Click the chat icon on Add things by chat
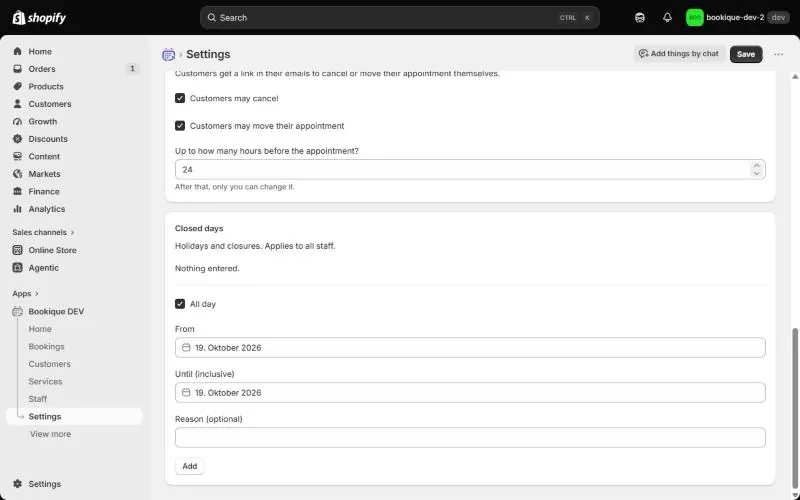This screenshot has width=800, height=500. 643,54
